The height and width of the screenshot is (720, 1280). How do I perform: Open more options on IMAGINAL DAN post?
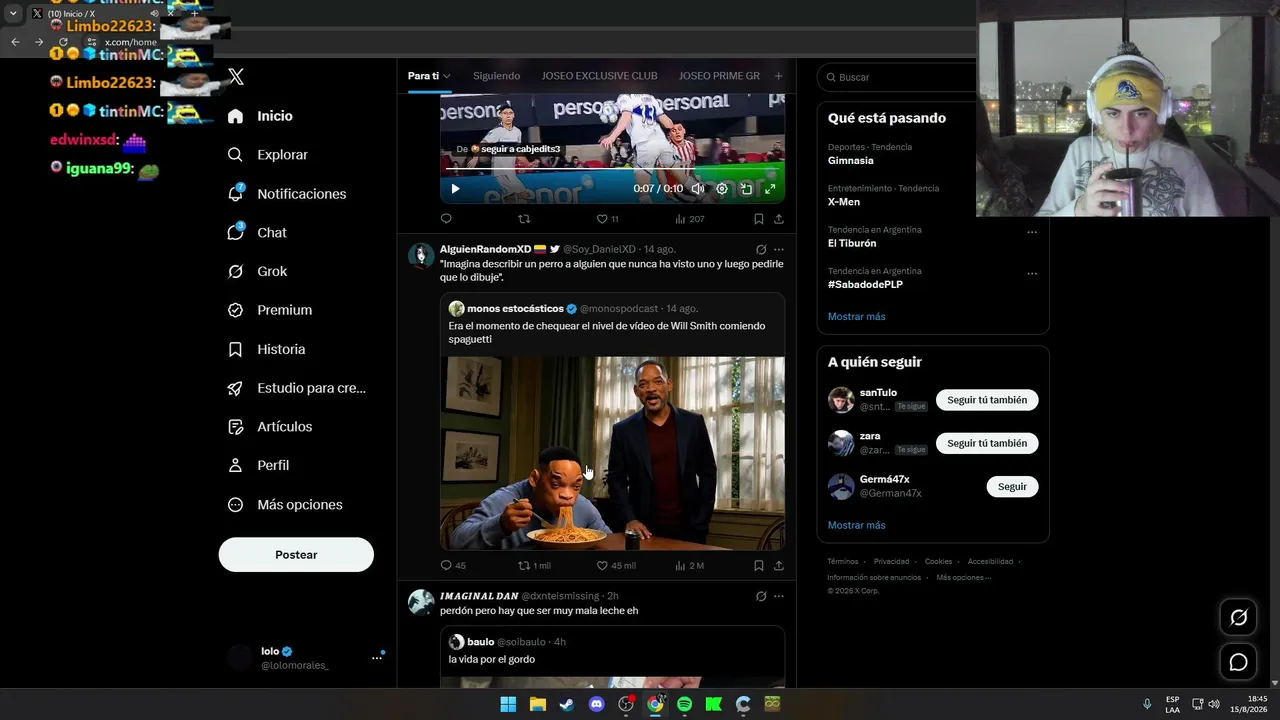779,596
